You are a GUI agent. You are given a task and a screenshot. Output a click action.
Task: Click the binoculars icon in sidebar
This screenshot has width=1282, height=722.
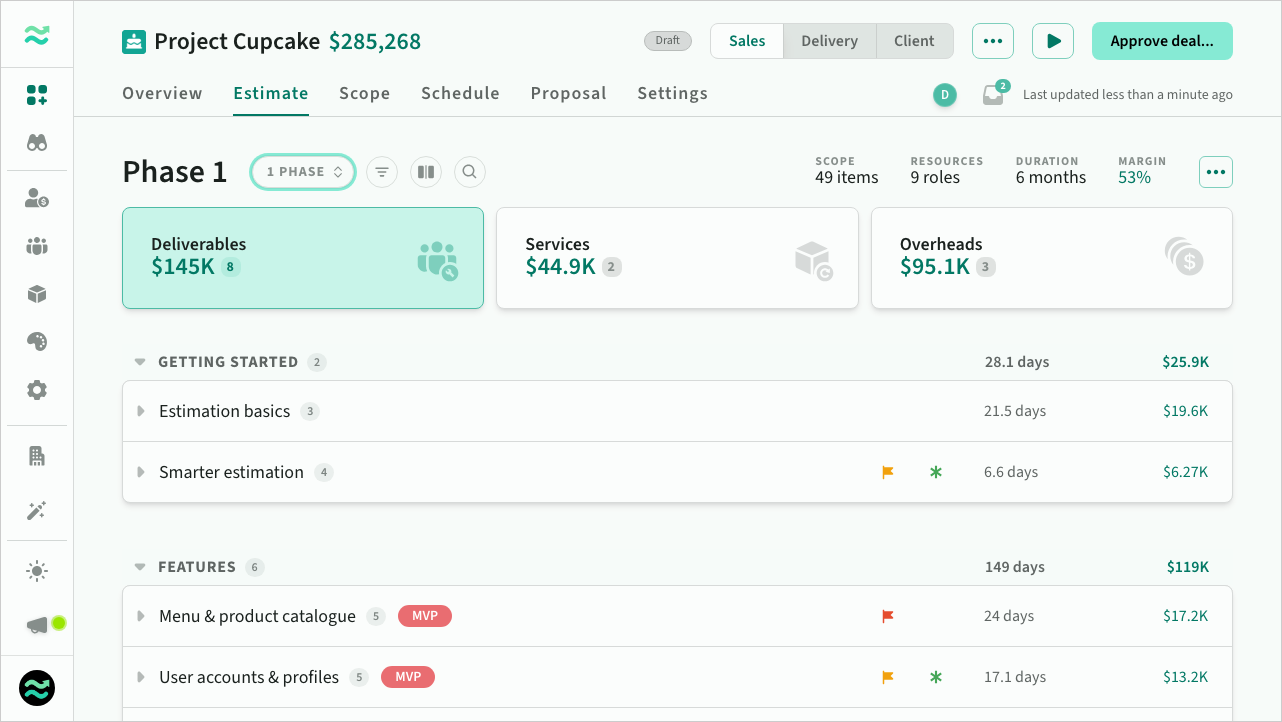pyautogui.click(x=37, y=143)
